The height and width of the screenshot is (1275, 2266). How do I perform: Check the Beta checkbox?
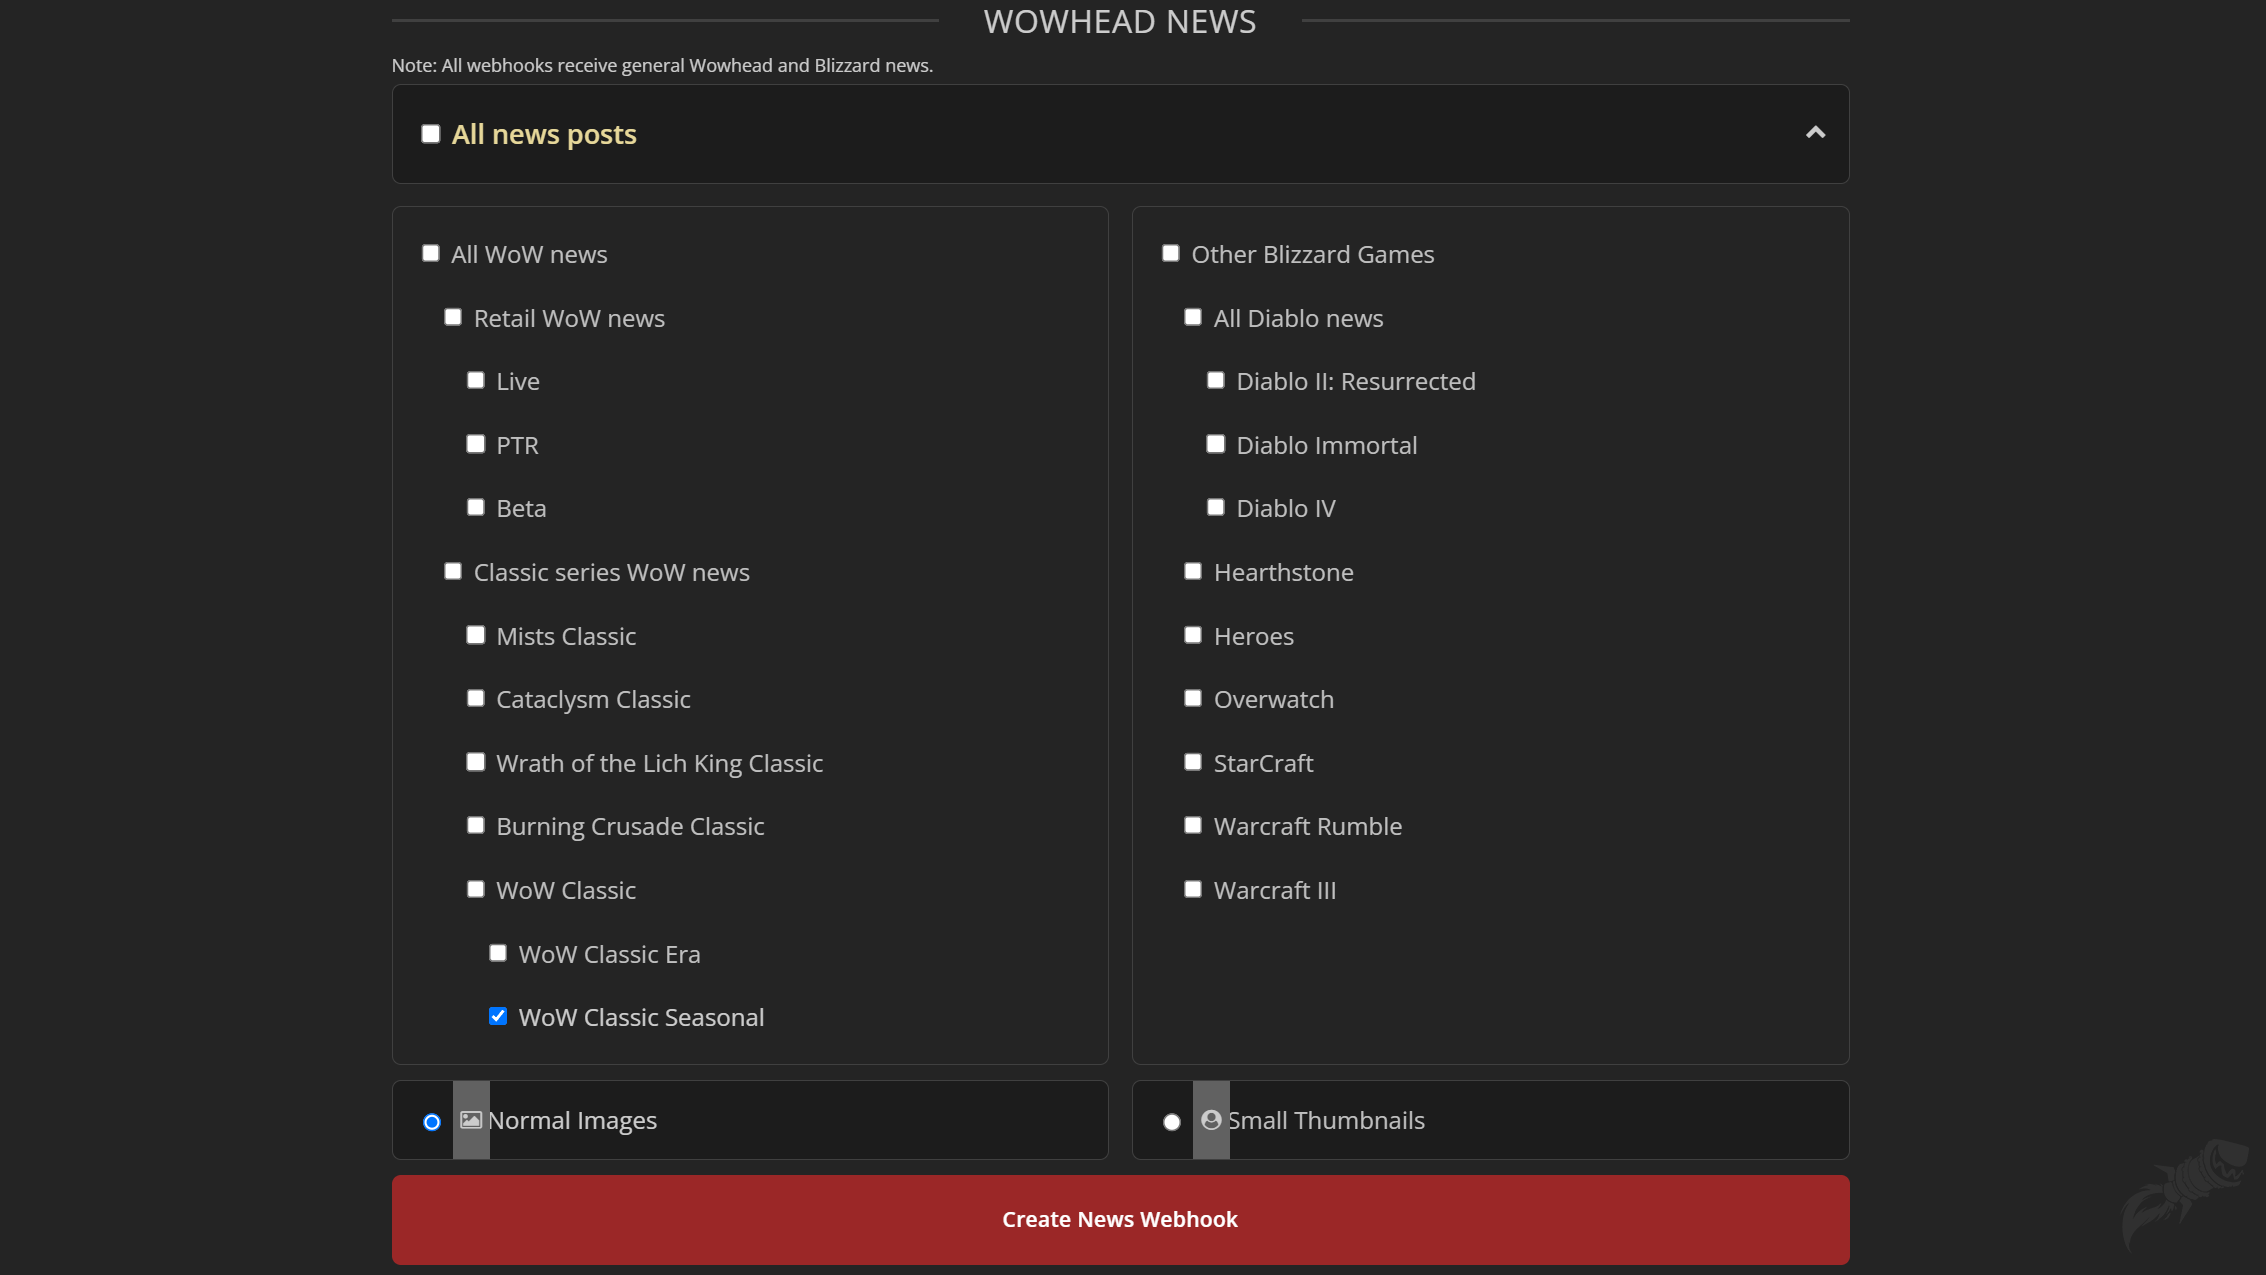[475, 506]
